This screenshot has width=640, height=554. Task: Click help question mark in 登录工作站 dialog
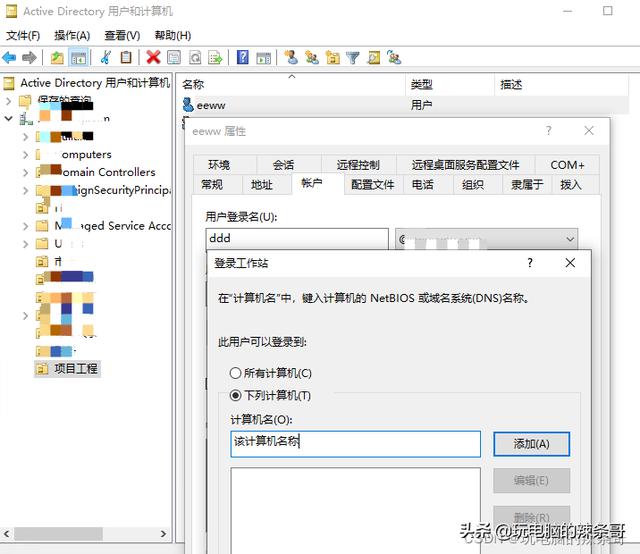click(530, 263)
